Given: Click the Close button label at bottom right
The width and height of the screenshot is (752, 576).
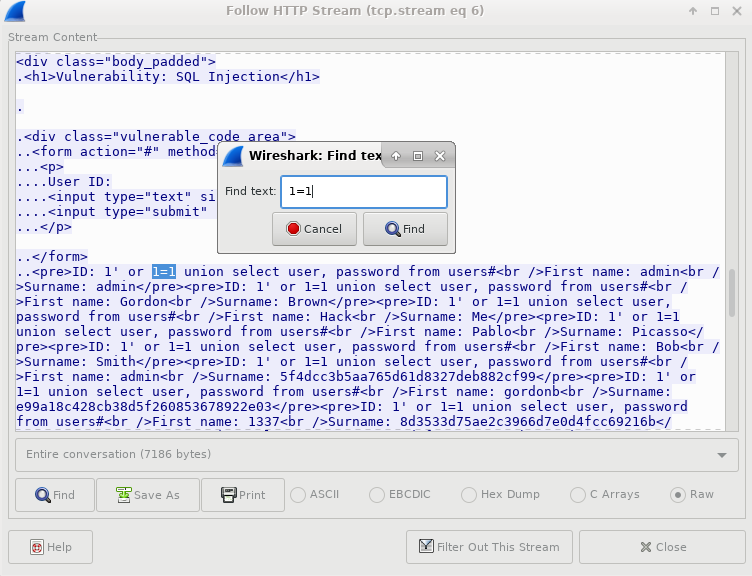Looking at the screenshot, I should (x=671, y=547).
